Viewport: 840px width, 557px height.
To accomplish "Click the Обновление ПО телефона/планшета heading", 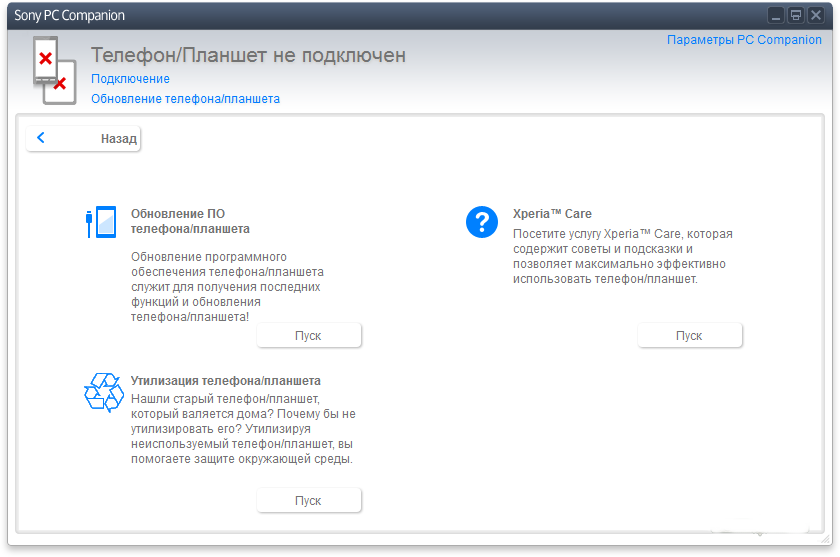I will tap(190, 221).
